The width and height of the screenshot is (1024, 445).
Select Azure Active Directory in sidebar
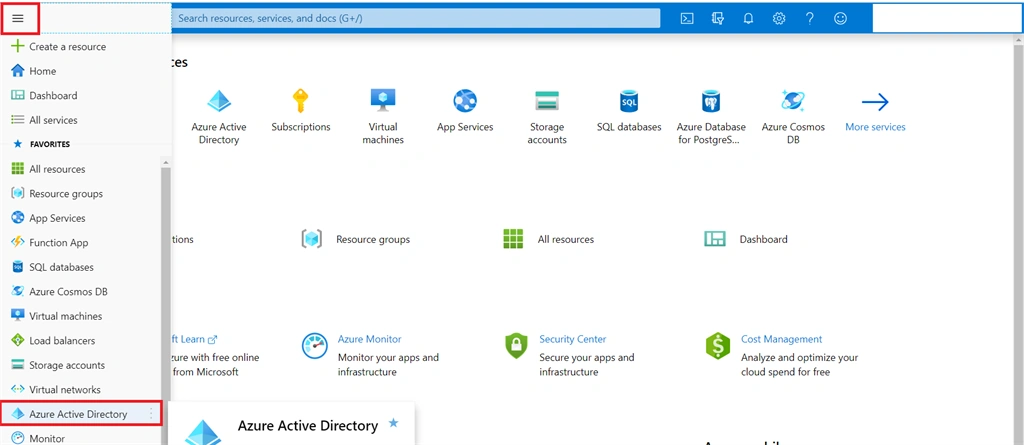pos(81,414)
